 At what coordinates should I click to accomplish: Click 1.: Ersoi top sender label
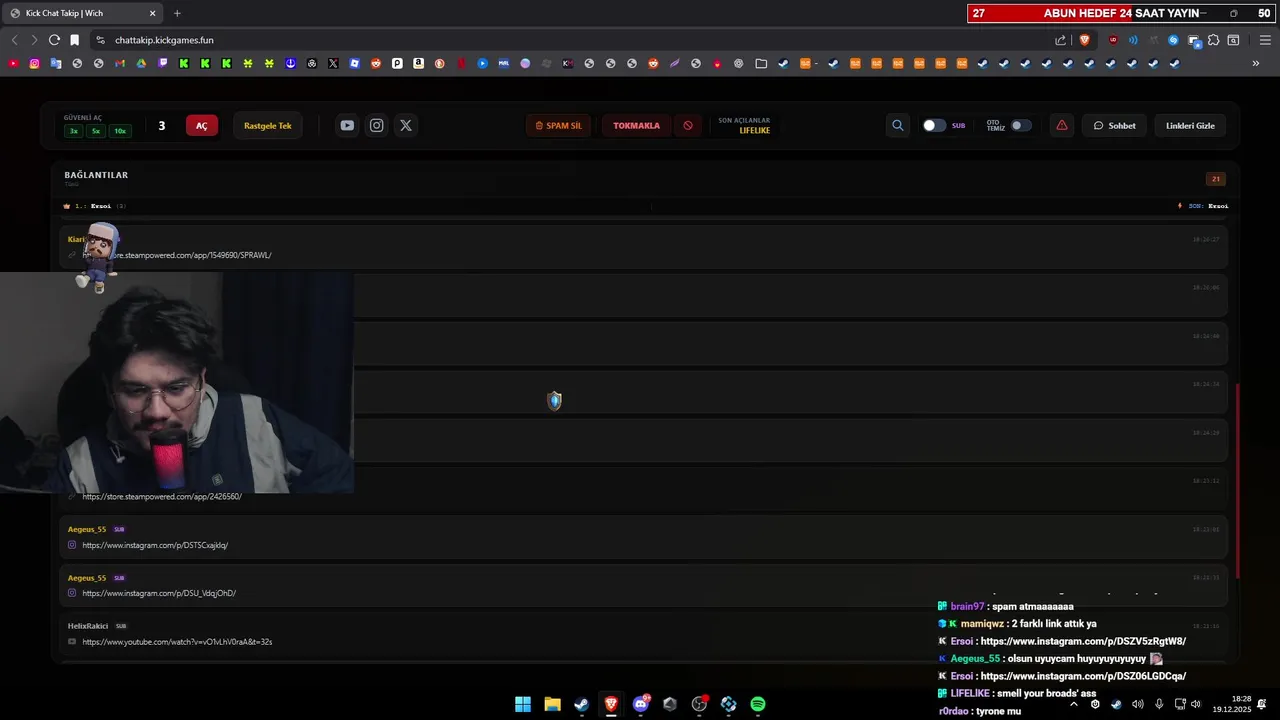point(93,206)
